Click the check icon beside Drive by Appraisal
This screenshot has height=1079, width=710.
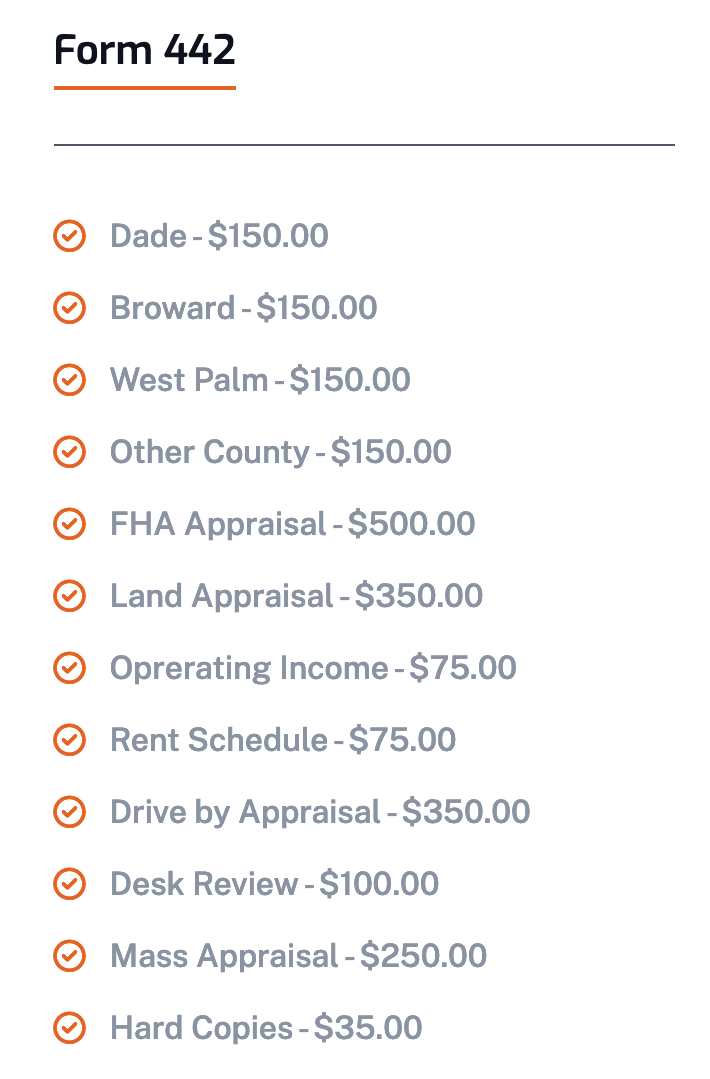pyautogui.click(x=69, y=812)
